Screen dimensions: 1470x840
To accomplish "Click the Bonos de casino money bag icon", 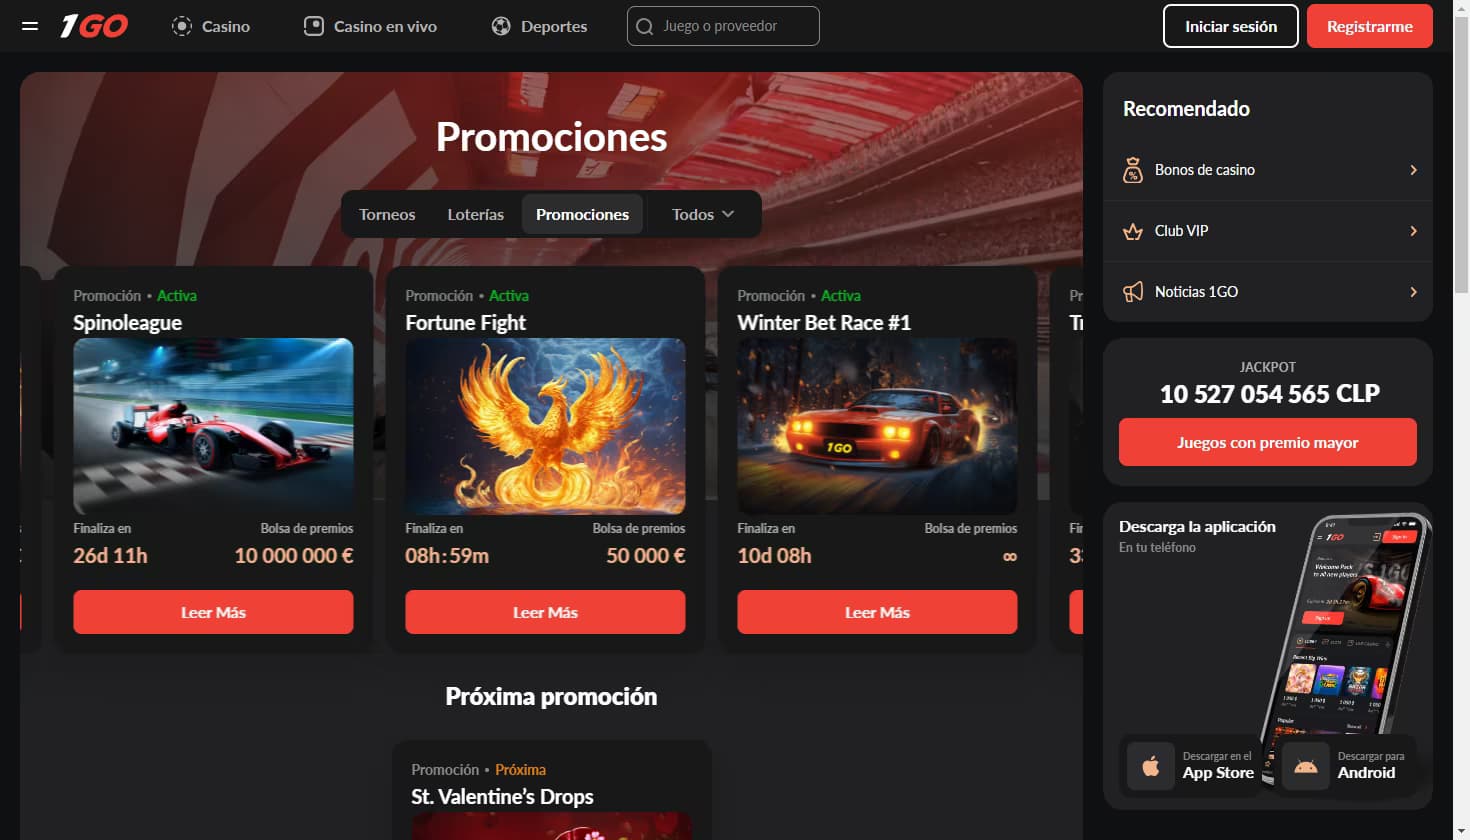I will coord(1133,170).
